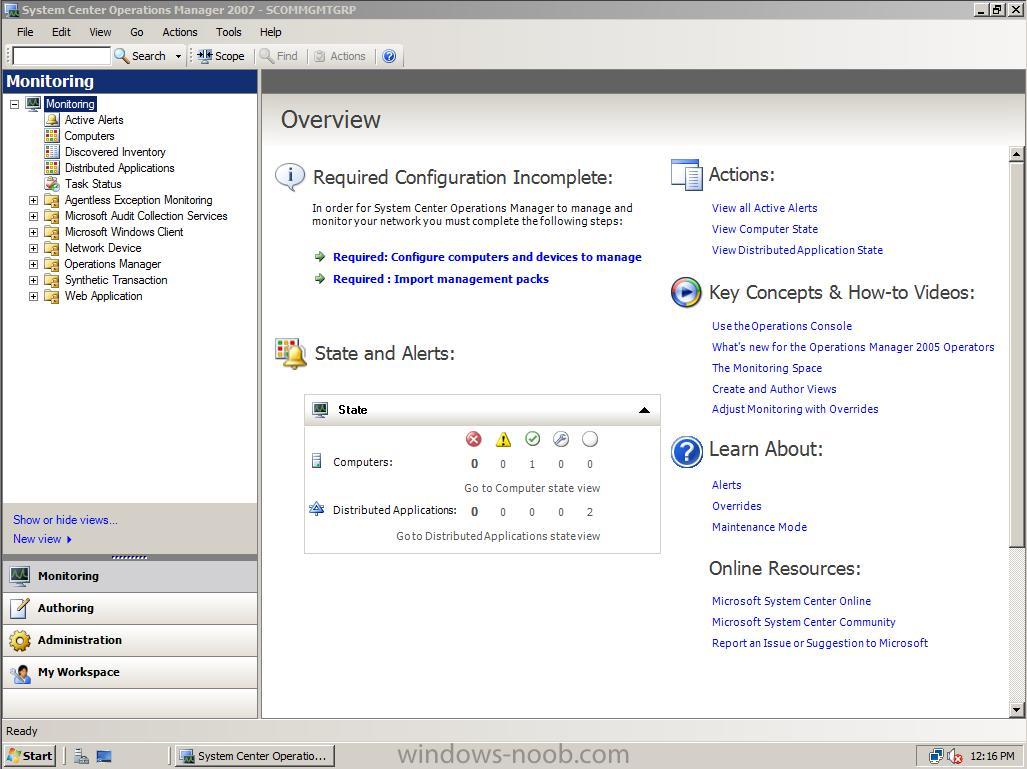The image size is (1027, 769).
Task: Open the Tools menu
Action: tap(229, 32)
